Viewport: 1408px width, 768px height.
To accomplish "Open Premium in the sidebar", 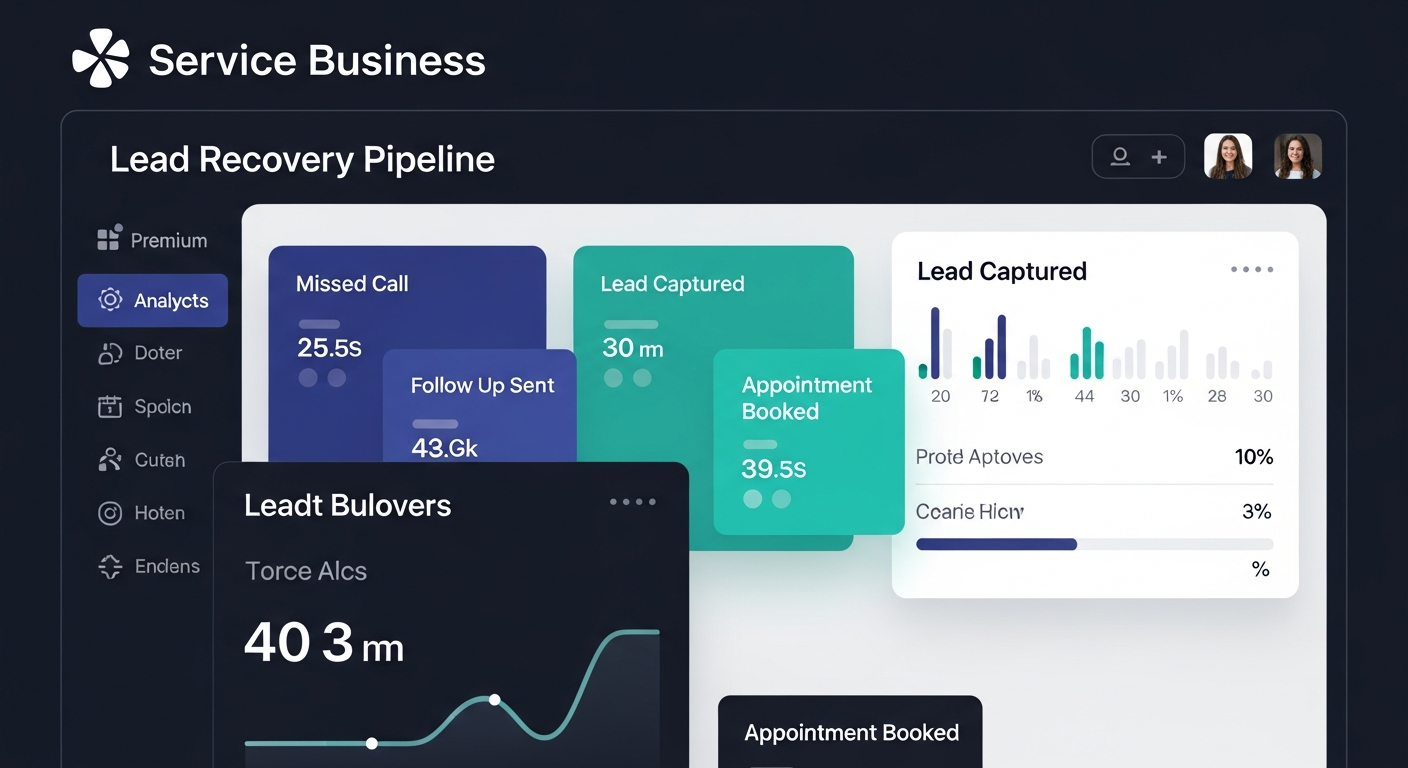I will pyautogui.click(x=152, y=240).
